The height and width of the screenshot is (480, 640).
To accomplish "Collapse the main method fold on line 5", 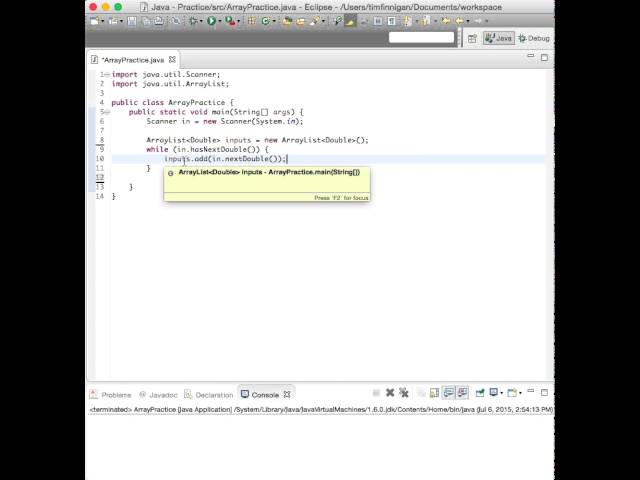I will [107, 112].
